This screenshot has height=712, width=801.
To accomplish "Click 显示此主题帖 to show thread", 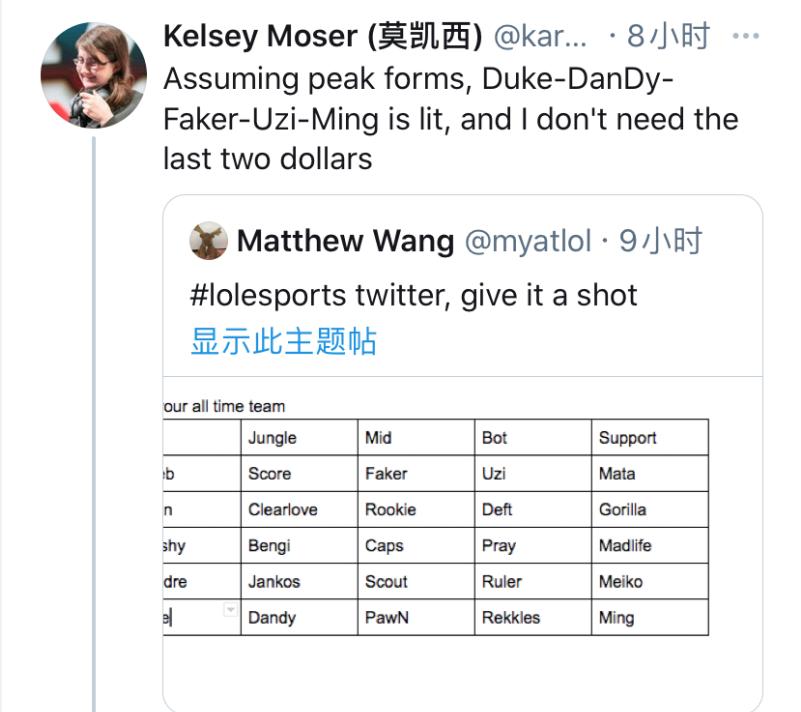I will coord(283,341).
